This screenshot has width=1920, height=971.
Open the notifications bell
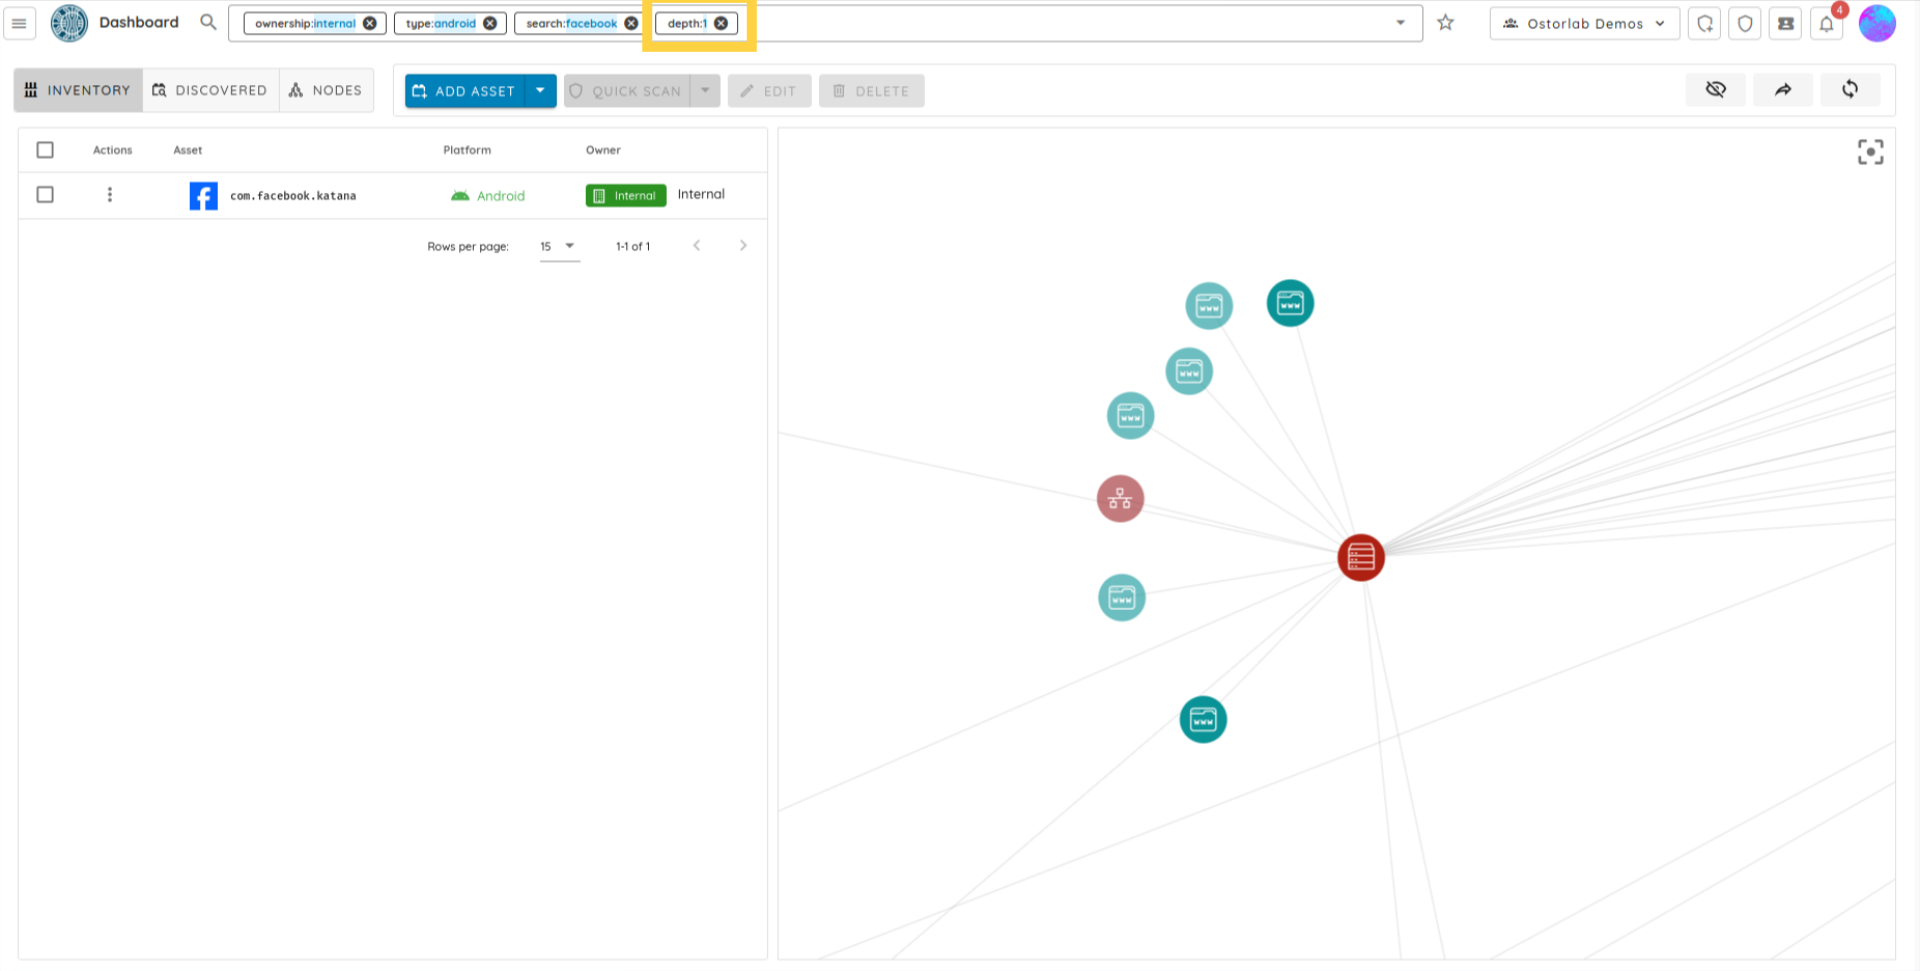coord(1826,24)
